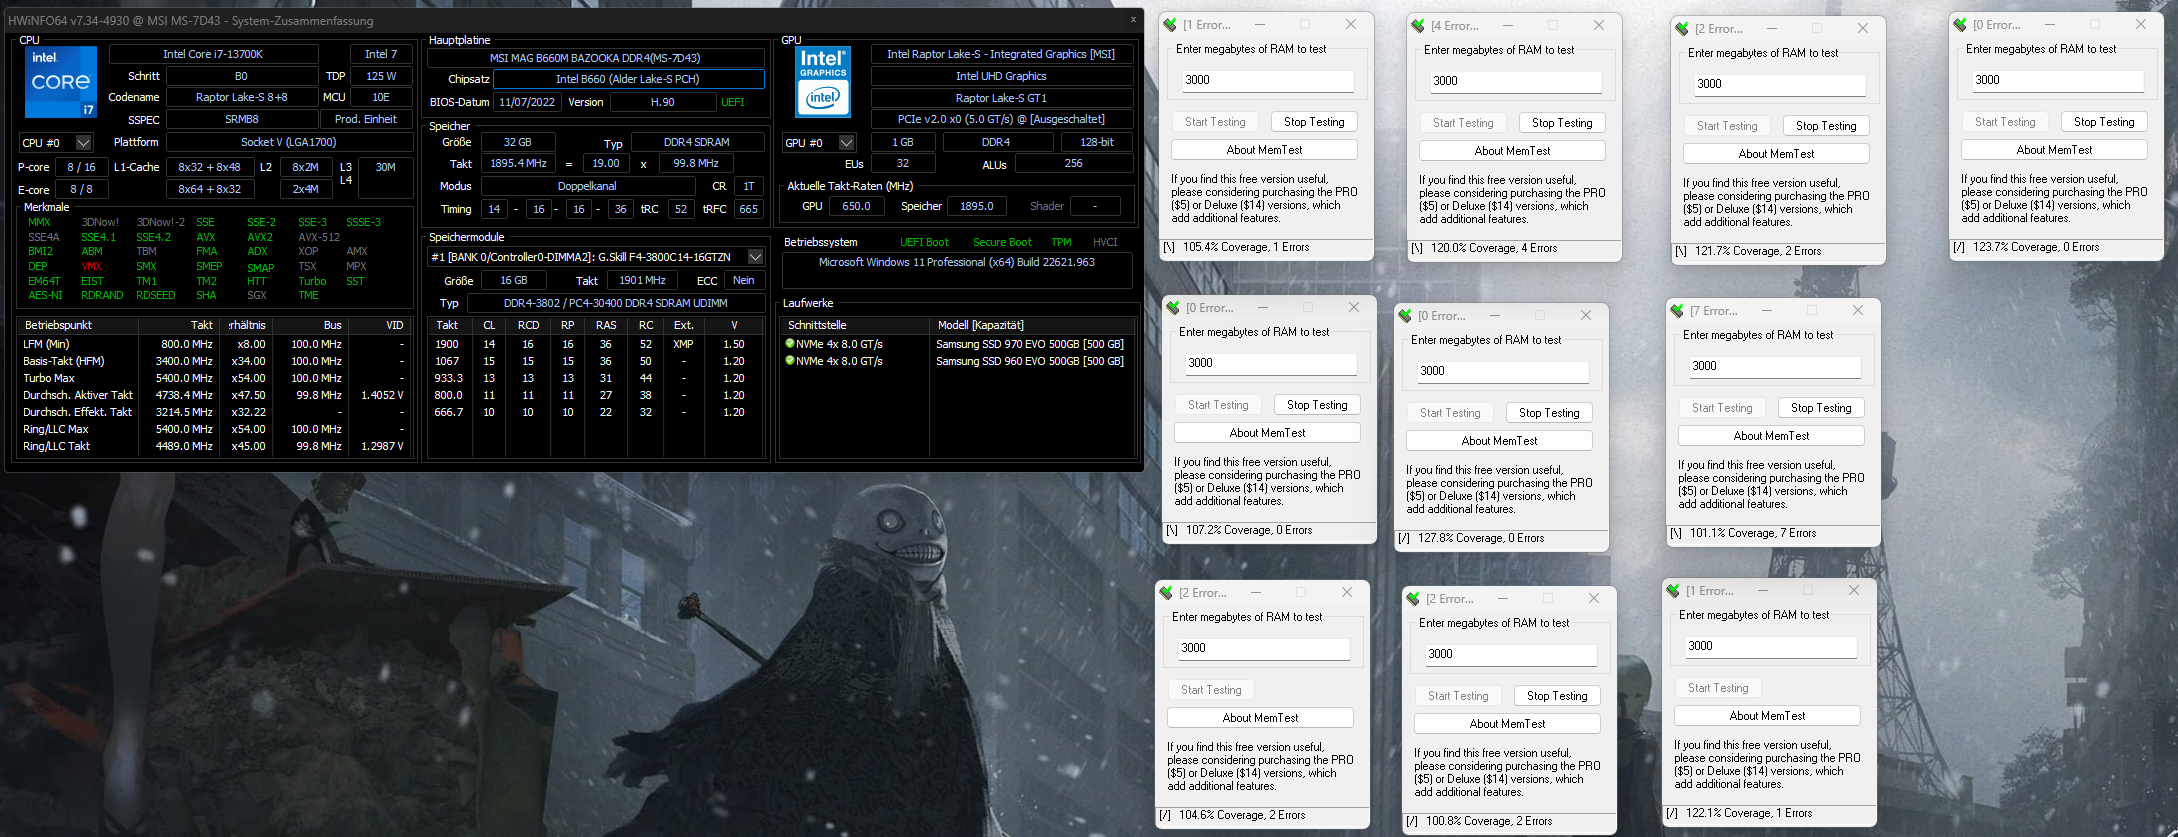Stop testing in the 107.2% Coverage MemTest window
The image size is (2178, 837).
pos(1317,405)
